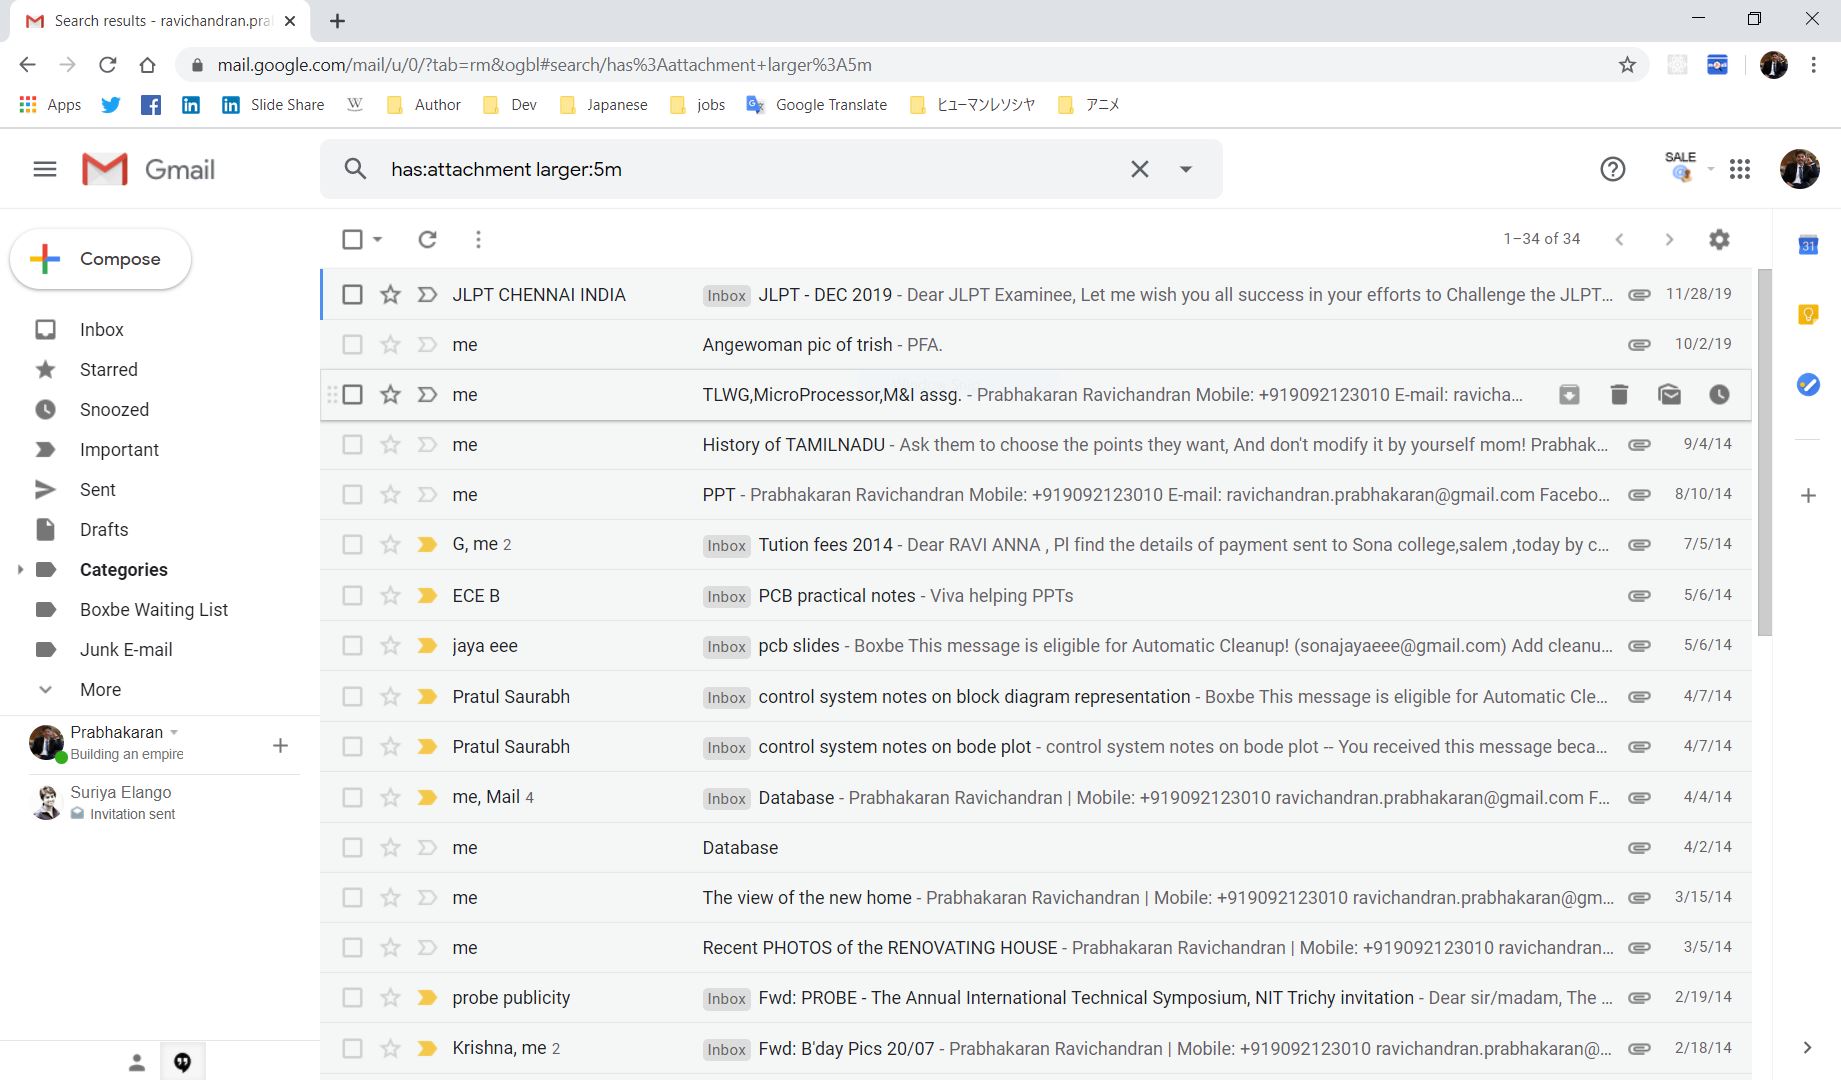The height and width of the screenshot is (1080, 1841).
Task: Open the Compose button
Action: pyautogui.click(x=100, y=258)
